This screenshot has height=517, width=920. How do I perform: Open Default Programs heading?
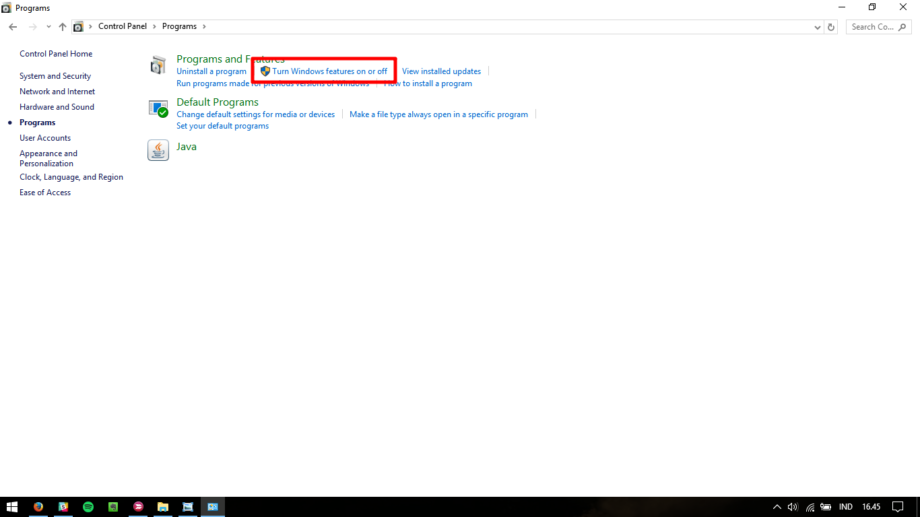click(x=217, y=102)
